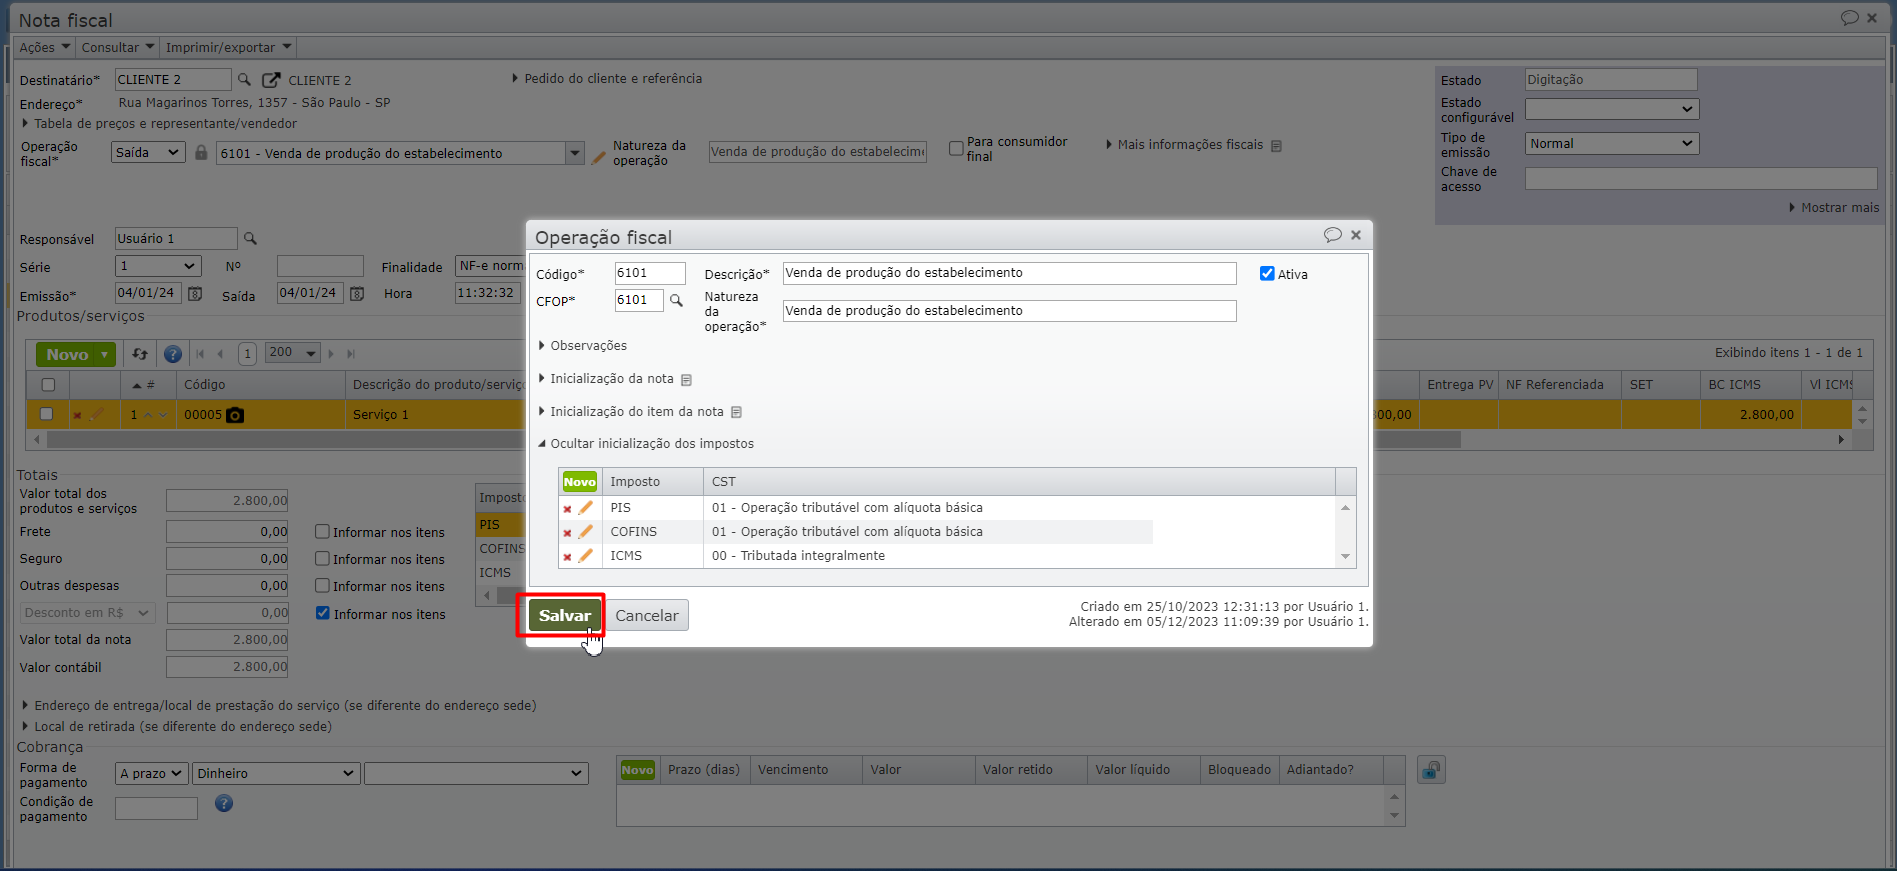Expand Mostrar mais link
The image size is (1897, 871).
pyautogui.click(x=1834, y=208)
